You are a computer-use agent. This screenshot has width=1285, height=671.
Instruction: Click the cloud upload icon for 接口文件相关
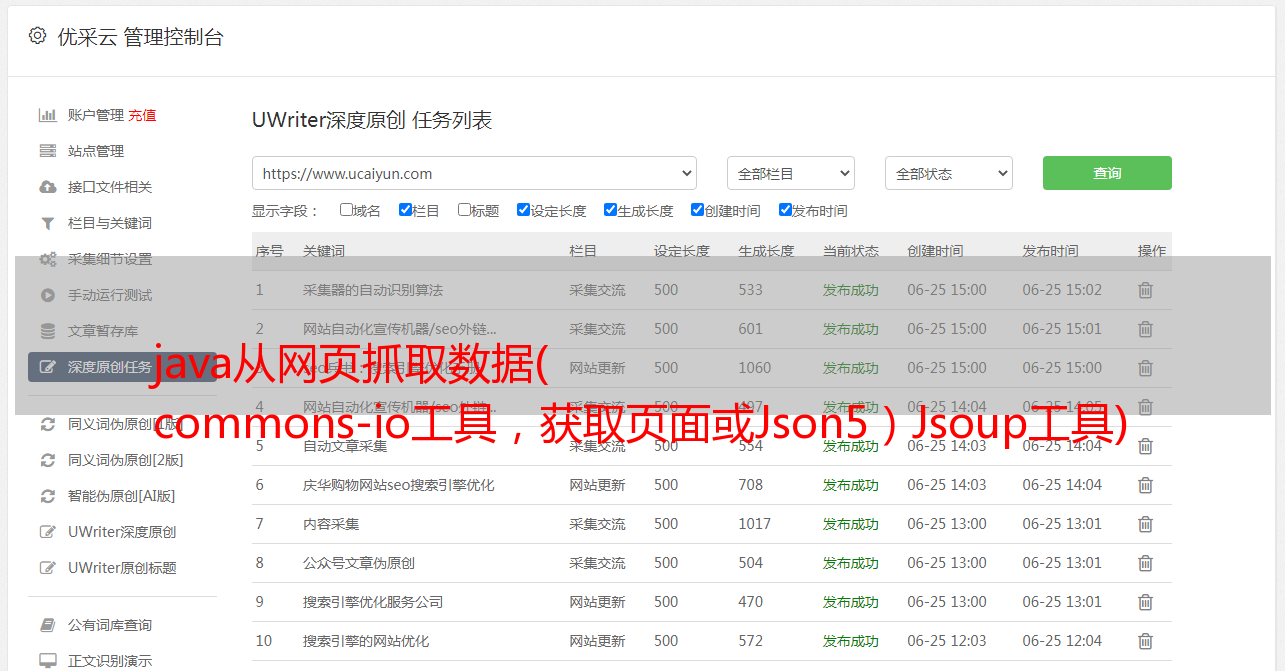[x=47, y=187]
